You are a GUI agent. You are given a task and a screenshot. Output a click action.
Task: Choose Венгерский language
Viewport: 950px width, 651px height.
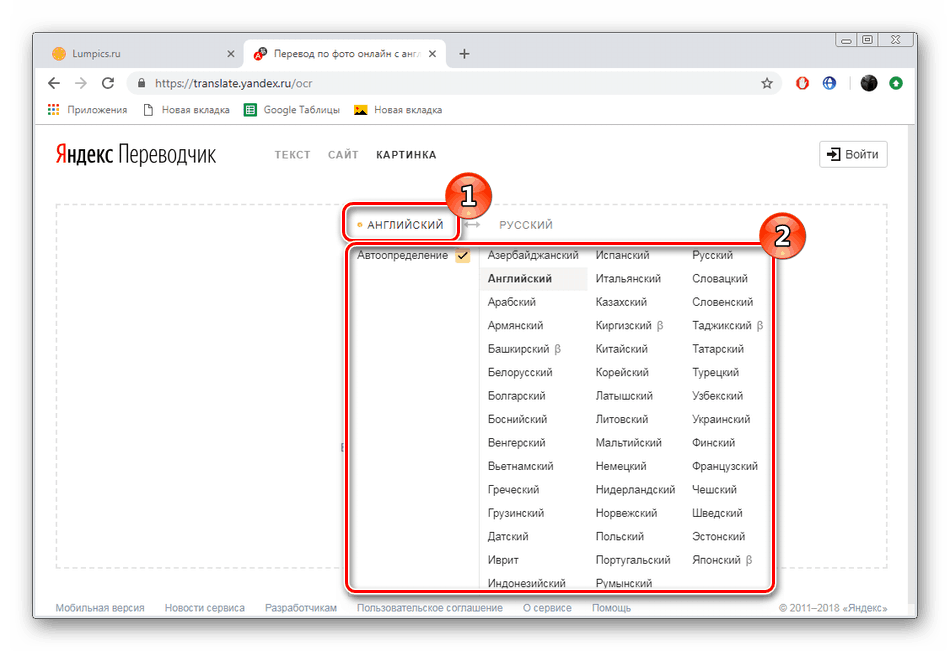pyautogui.click(x=516, y=443)
